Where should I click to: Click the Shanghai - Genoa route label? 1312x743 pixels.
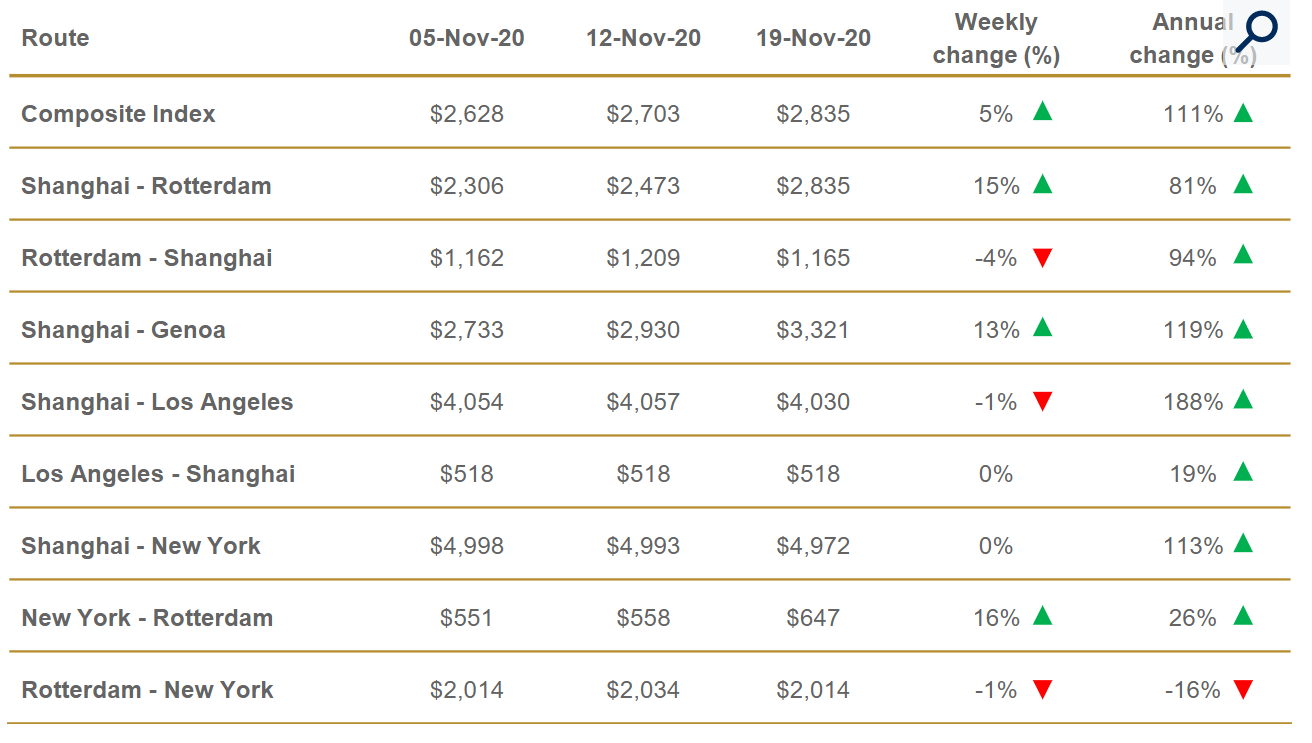point(123,330)
